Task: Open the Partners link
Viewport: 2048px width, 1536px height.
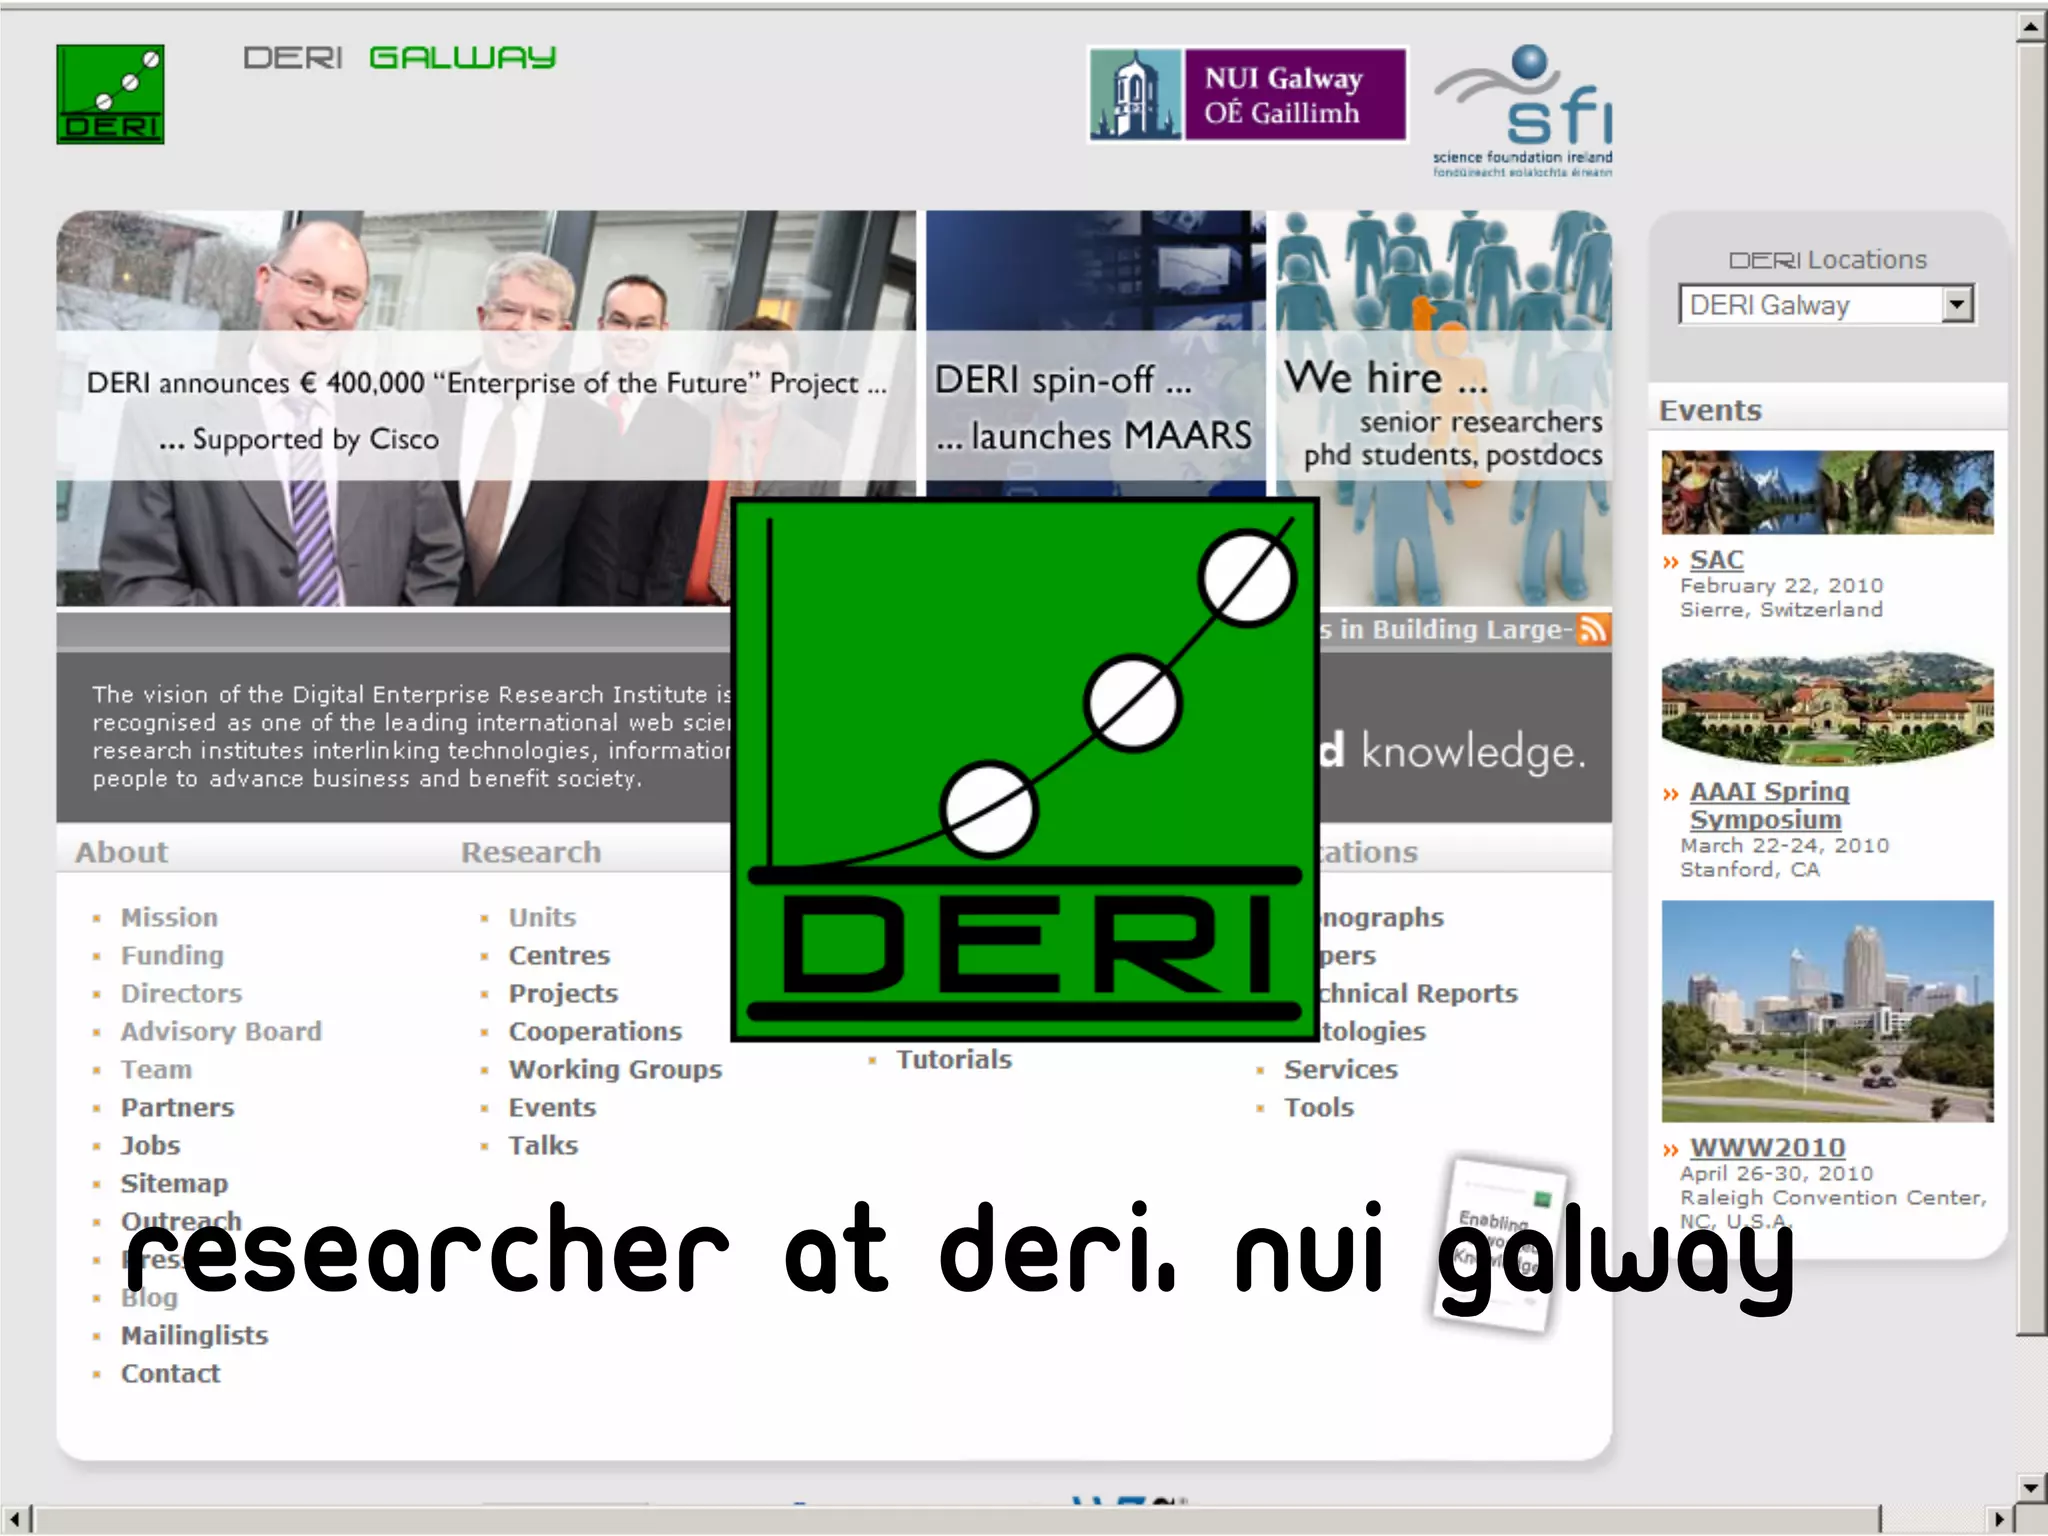Action: pyautogui.click(x=177, y=1107)
